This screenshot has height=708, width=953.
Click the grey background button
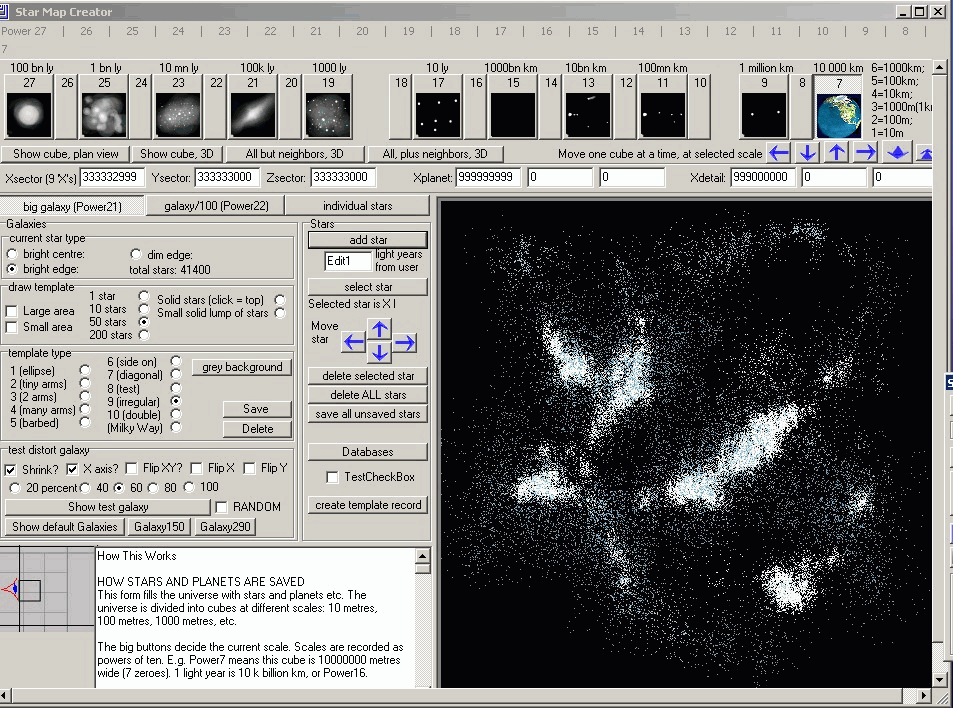coord(242,367)
